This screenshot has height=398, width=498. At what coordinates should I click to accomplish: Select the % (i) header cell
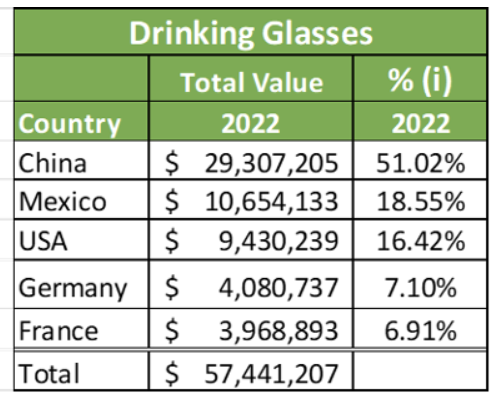(x=420, y=79)
